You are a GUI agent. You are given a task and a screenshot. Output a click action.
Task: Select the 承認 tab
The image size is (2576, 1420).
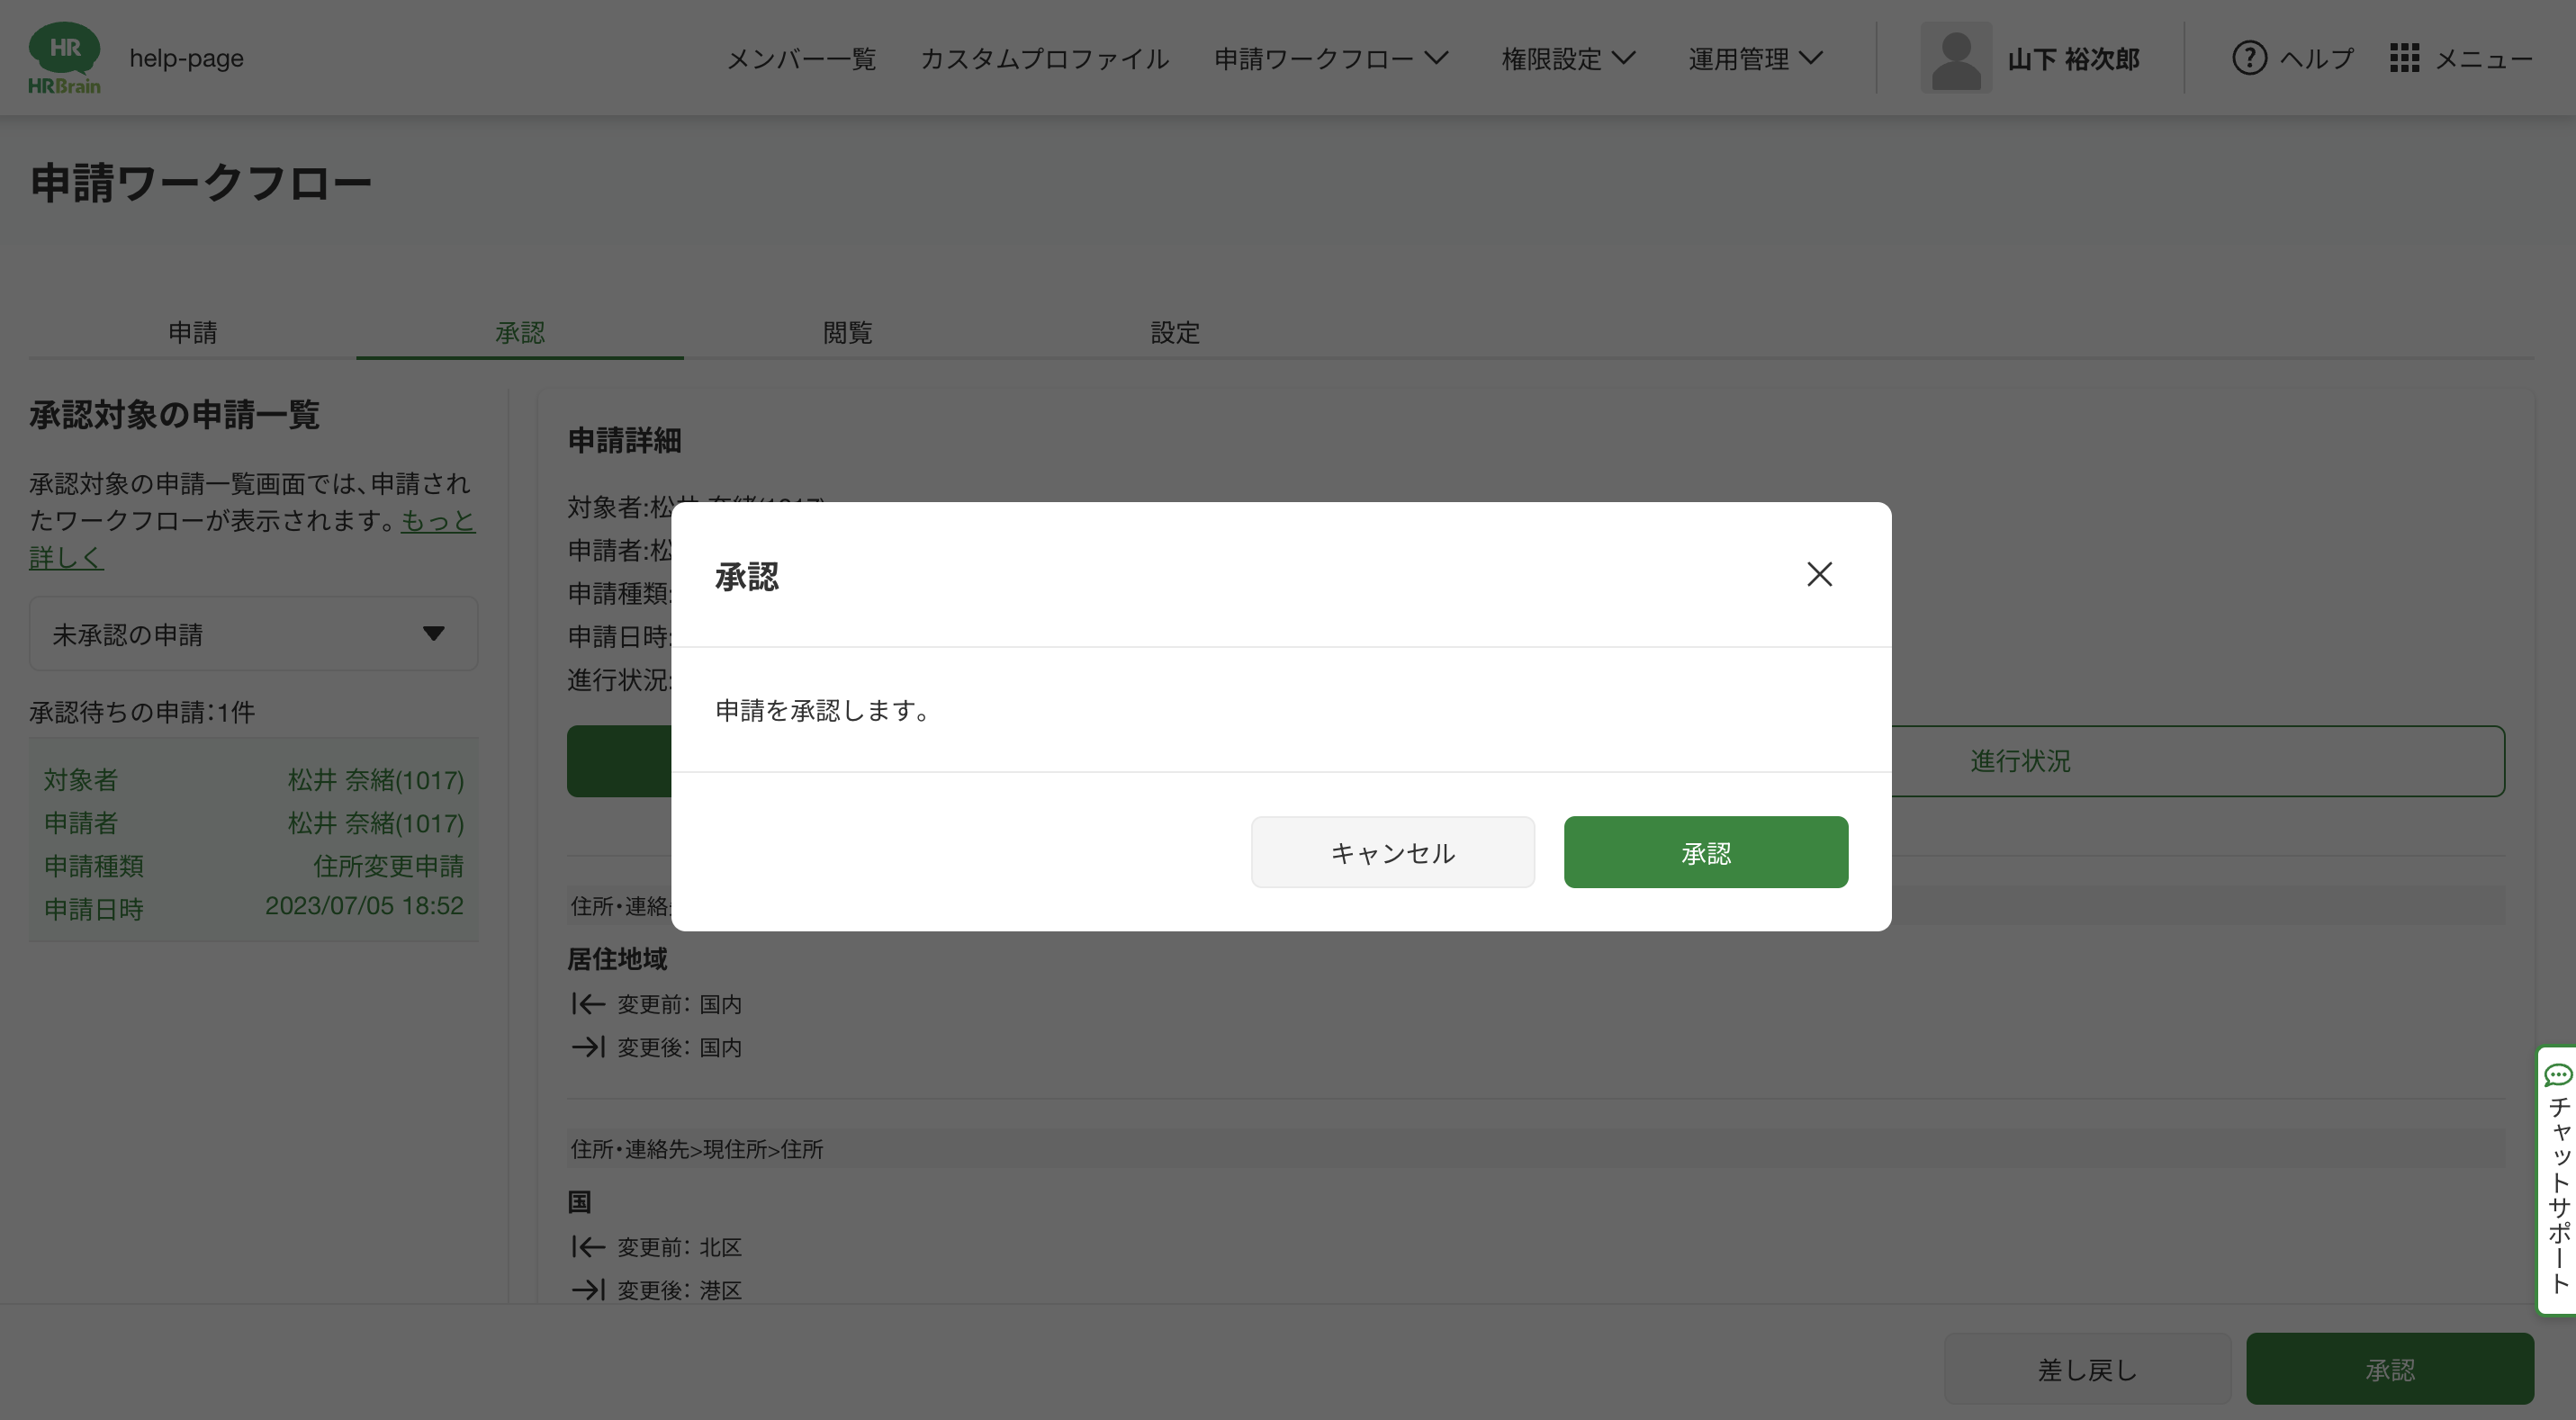pos(520,332)
